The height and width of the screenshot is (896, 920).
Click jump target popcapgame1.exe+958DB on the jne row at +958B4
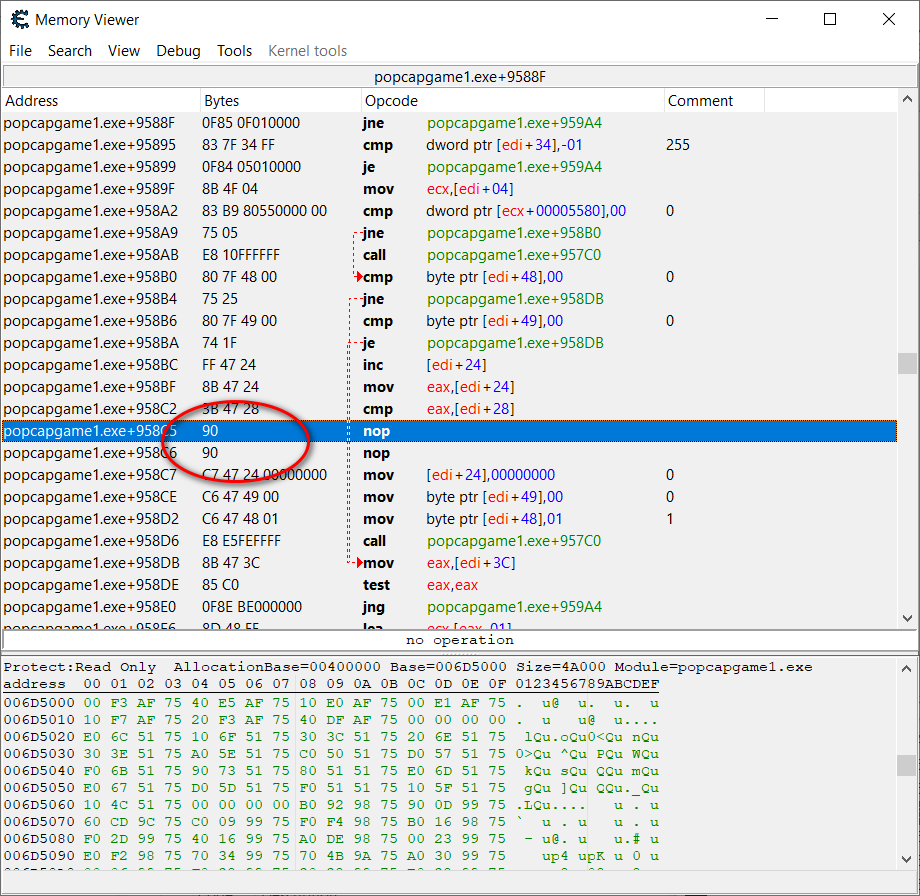coord(515,299)
